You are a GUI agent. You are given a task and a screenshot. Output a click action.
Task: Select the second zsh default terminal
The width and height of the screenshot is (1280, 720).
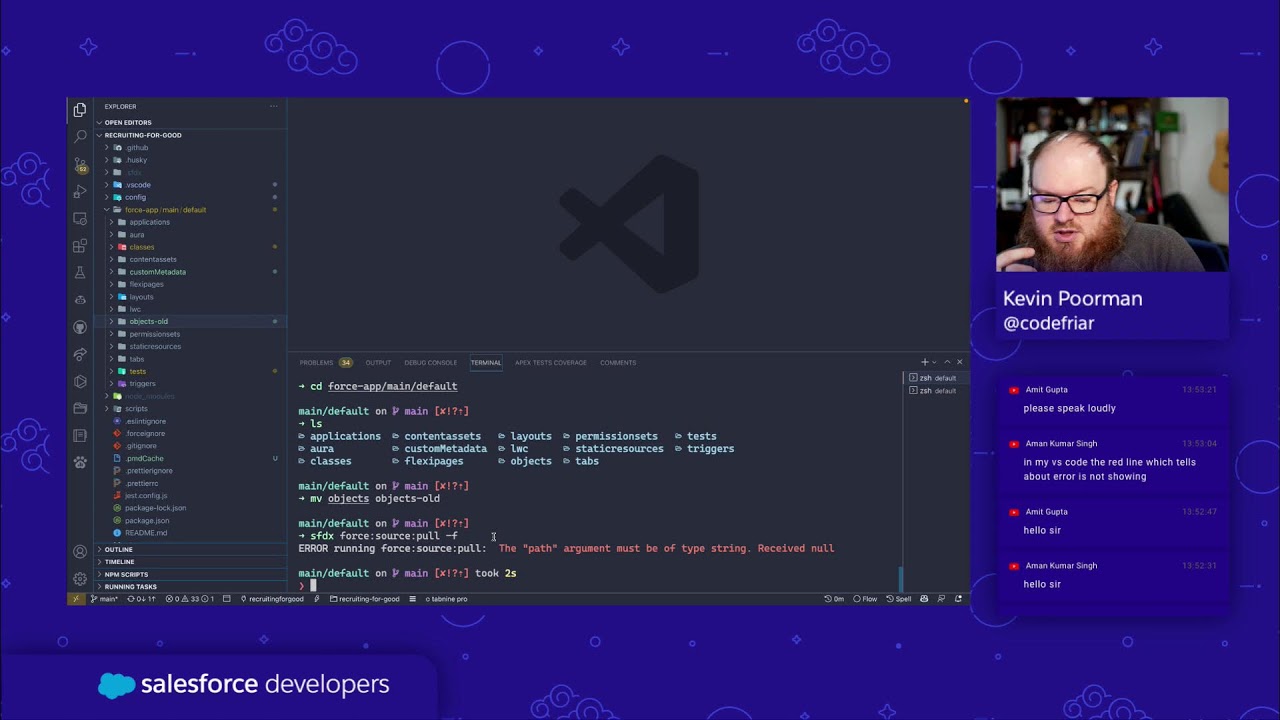(934, 391)
